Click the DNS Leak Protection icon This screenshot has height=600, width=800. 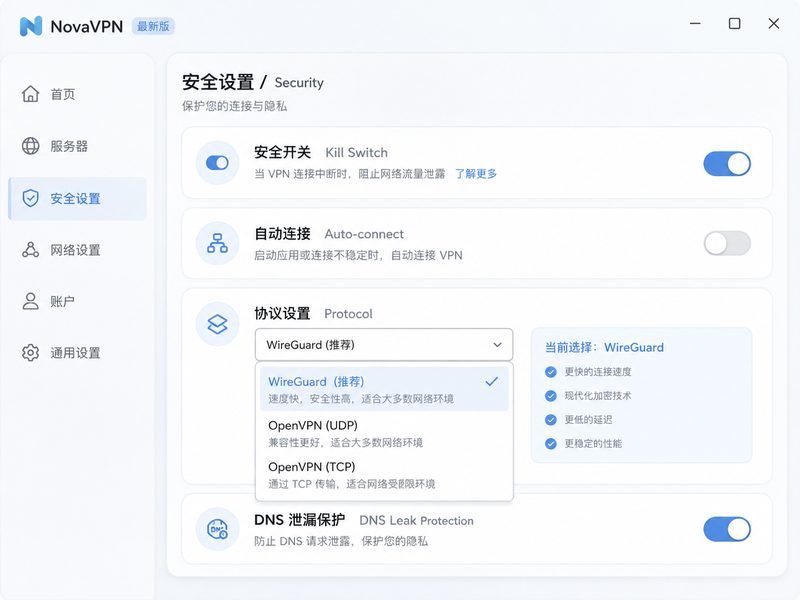point(217,529)
